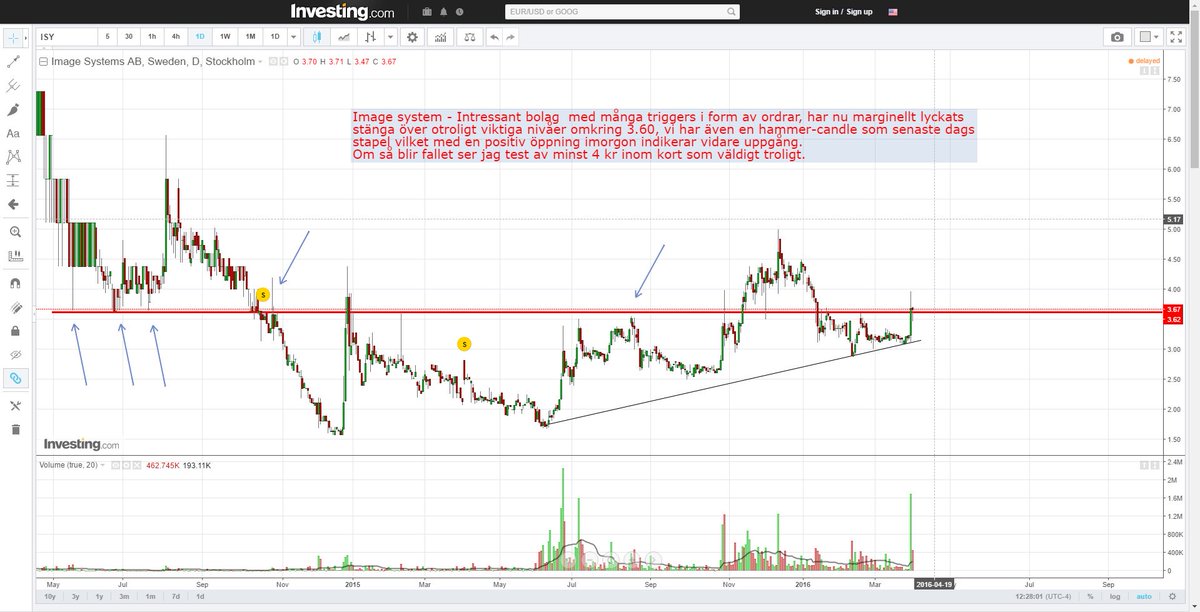Switch to the 1W interval
The image size is (1200, 612).
(x=225, y=37)
